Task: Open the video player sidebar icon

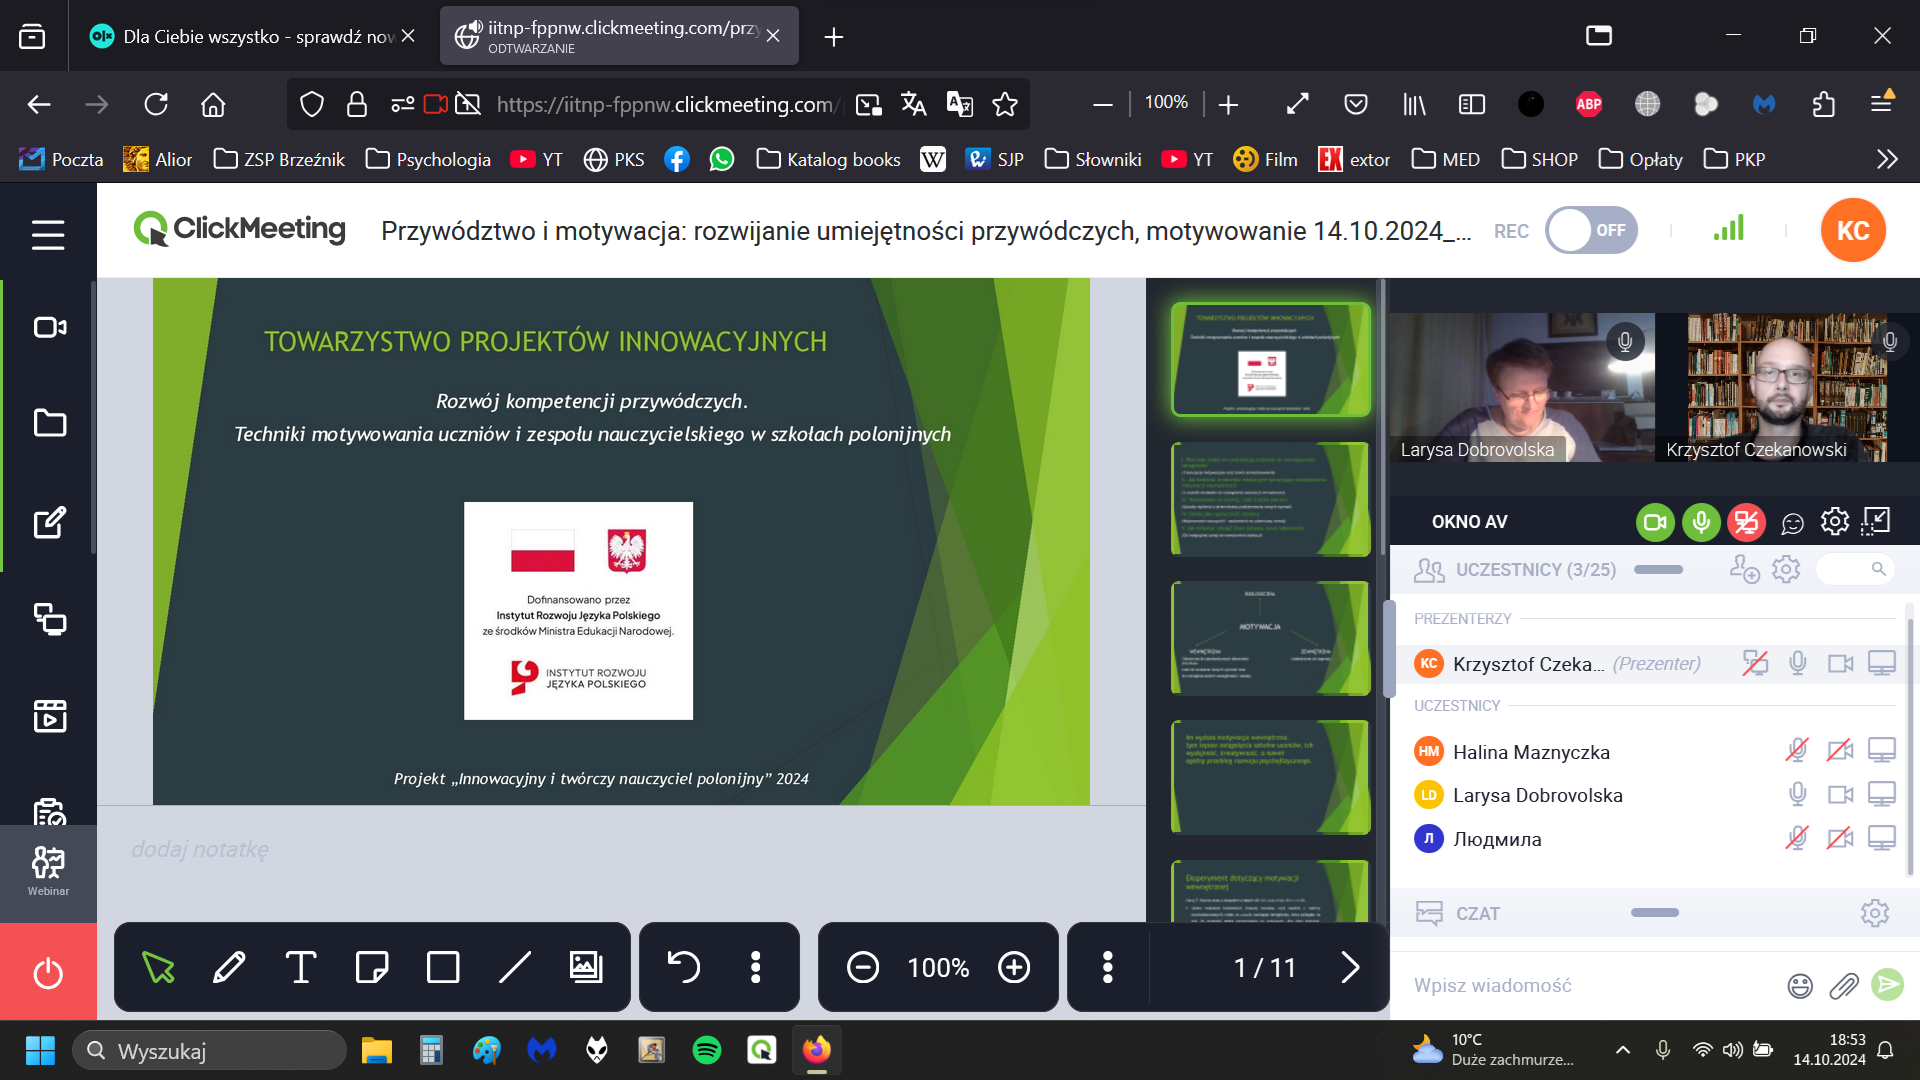Action: click(50, 716)
